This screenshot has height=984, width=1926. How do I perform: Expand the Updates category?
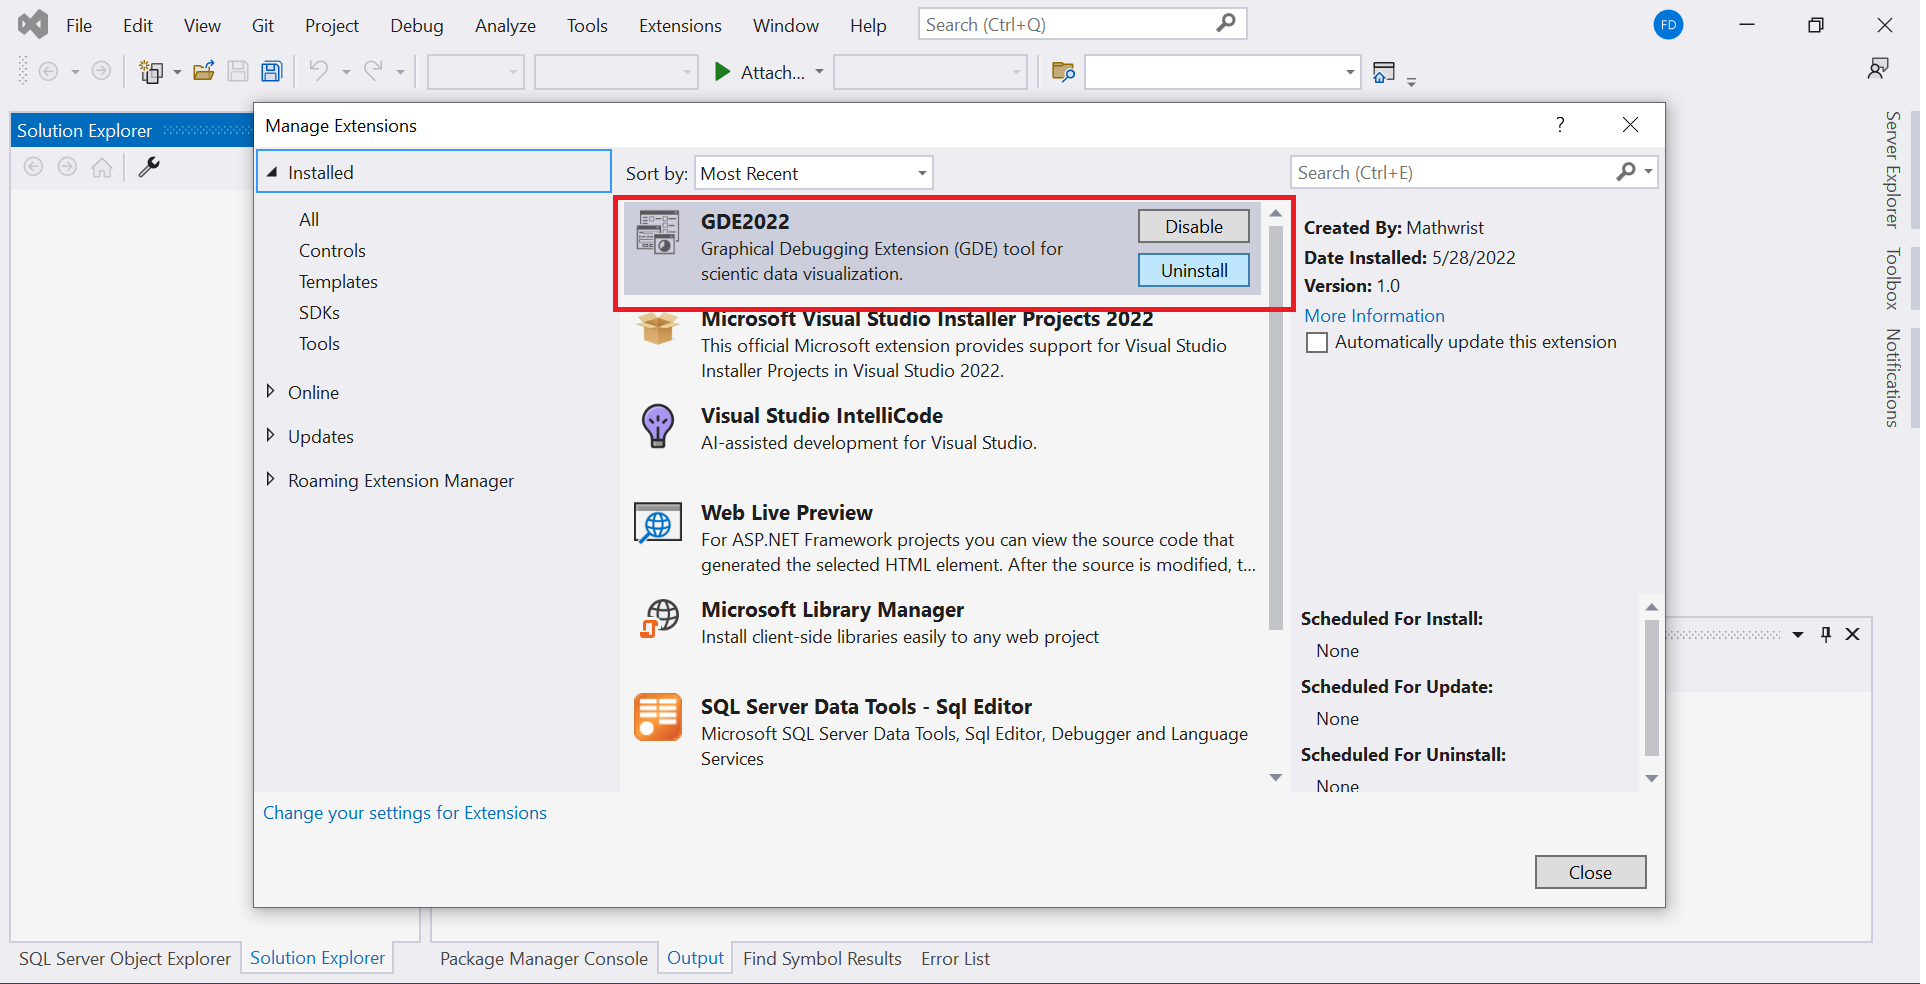click(x=271, y=435)
